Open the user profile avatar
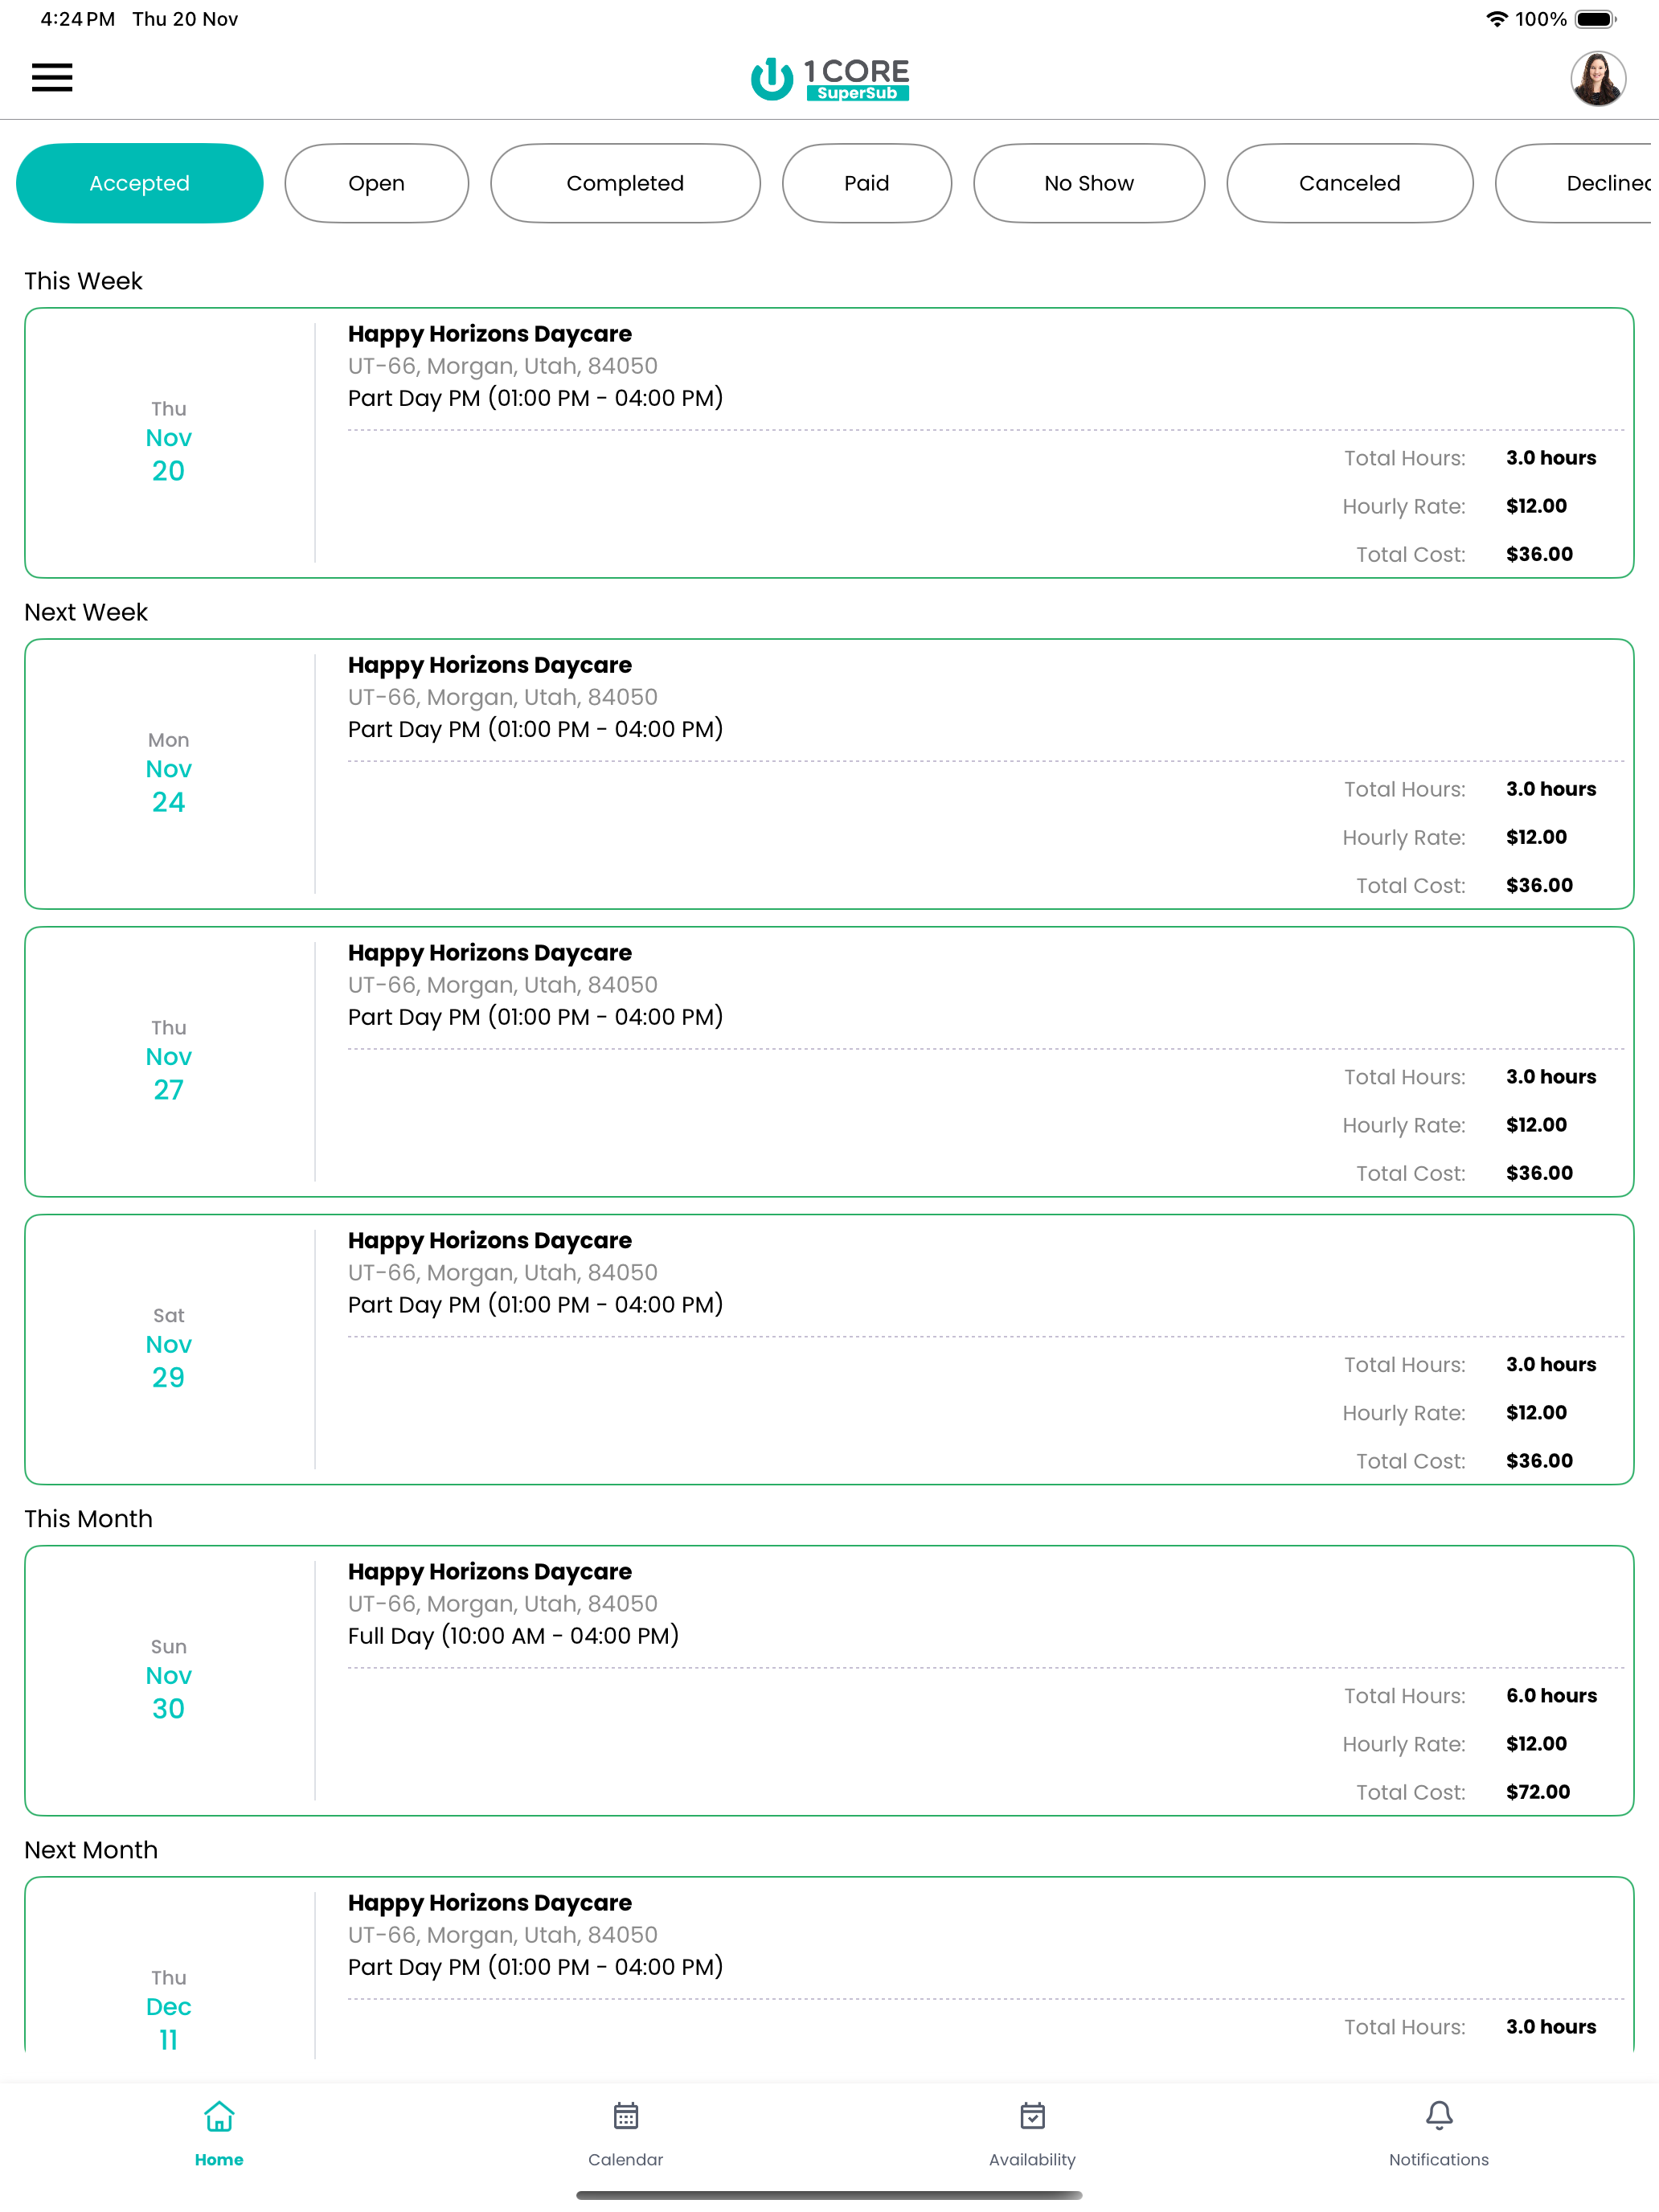 1597,78
